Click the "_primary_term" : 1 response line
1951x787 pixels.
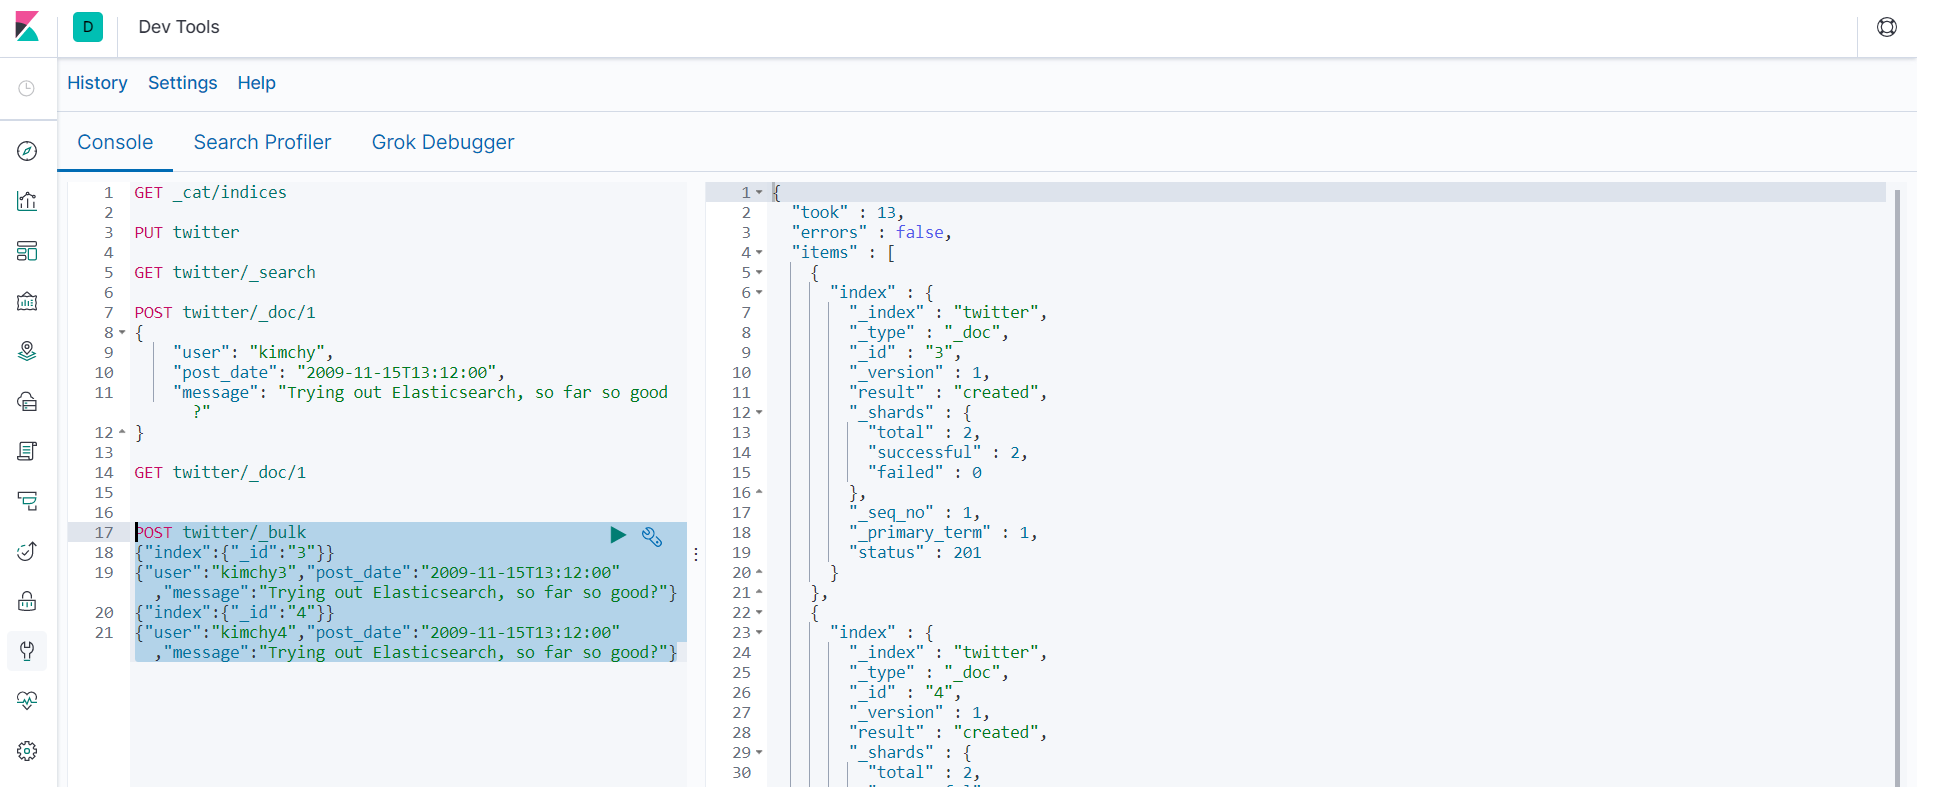pos(943,532)
